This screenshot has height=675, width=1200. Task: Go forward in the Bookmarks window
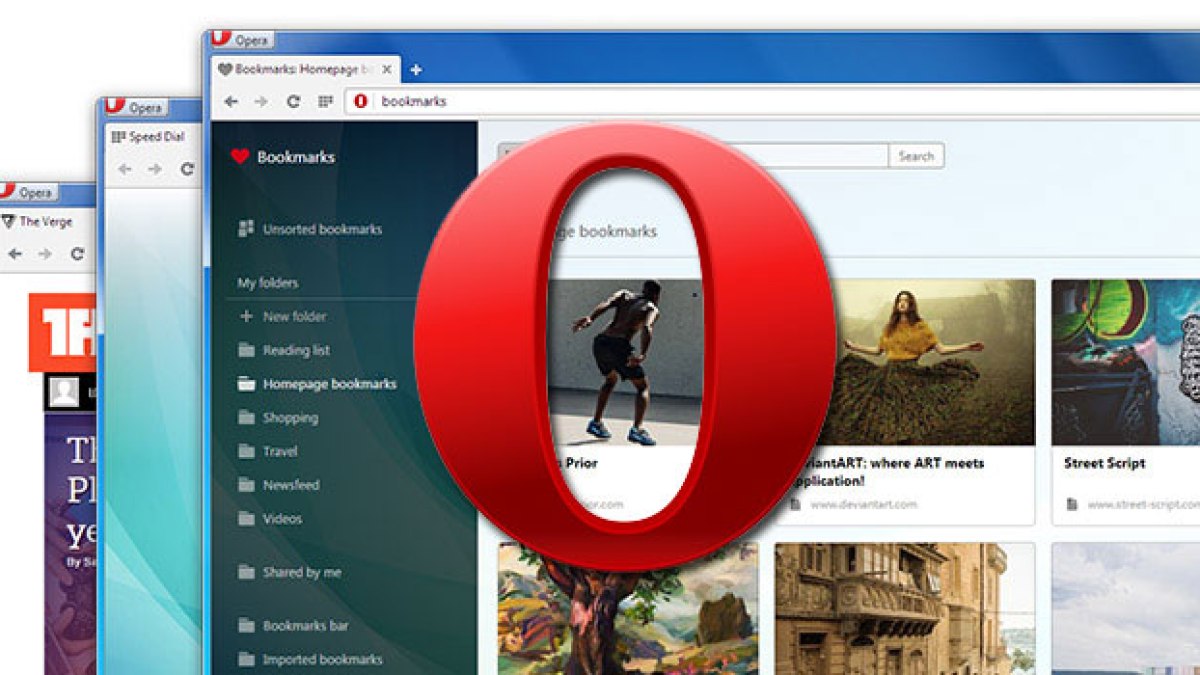click(261, 101)
